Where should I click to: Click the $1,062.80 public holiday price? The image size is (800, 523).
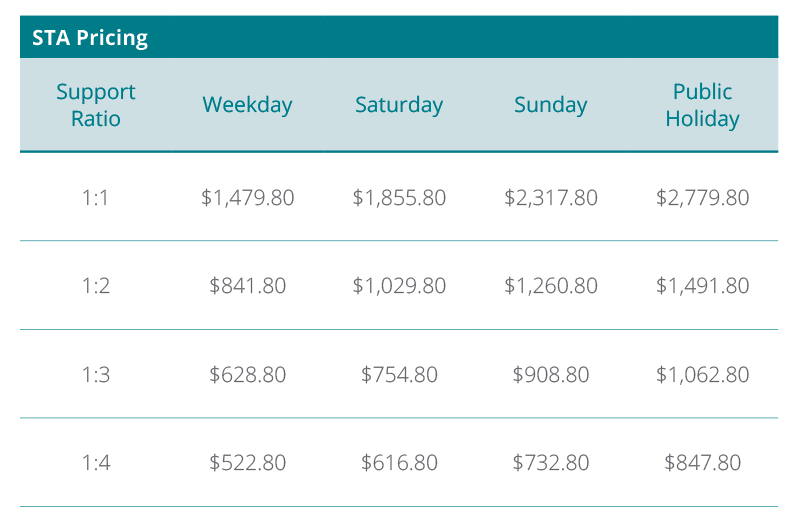click(702, 375)
